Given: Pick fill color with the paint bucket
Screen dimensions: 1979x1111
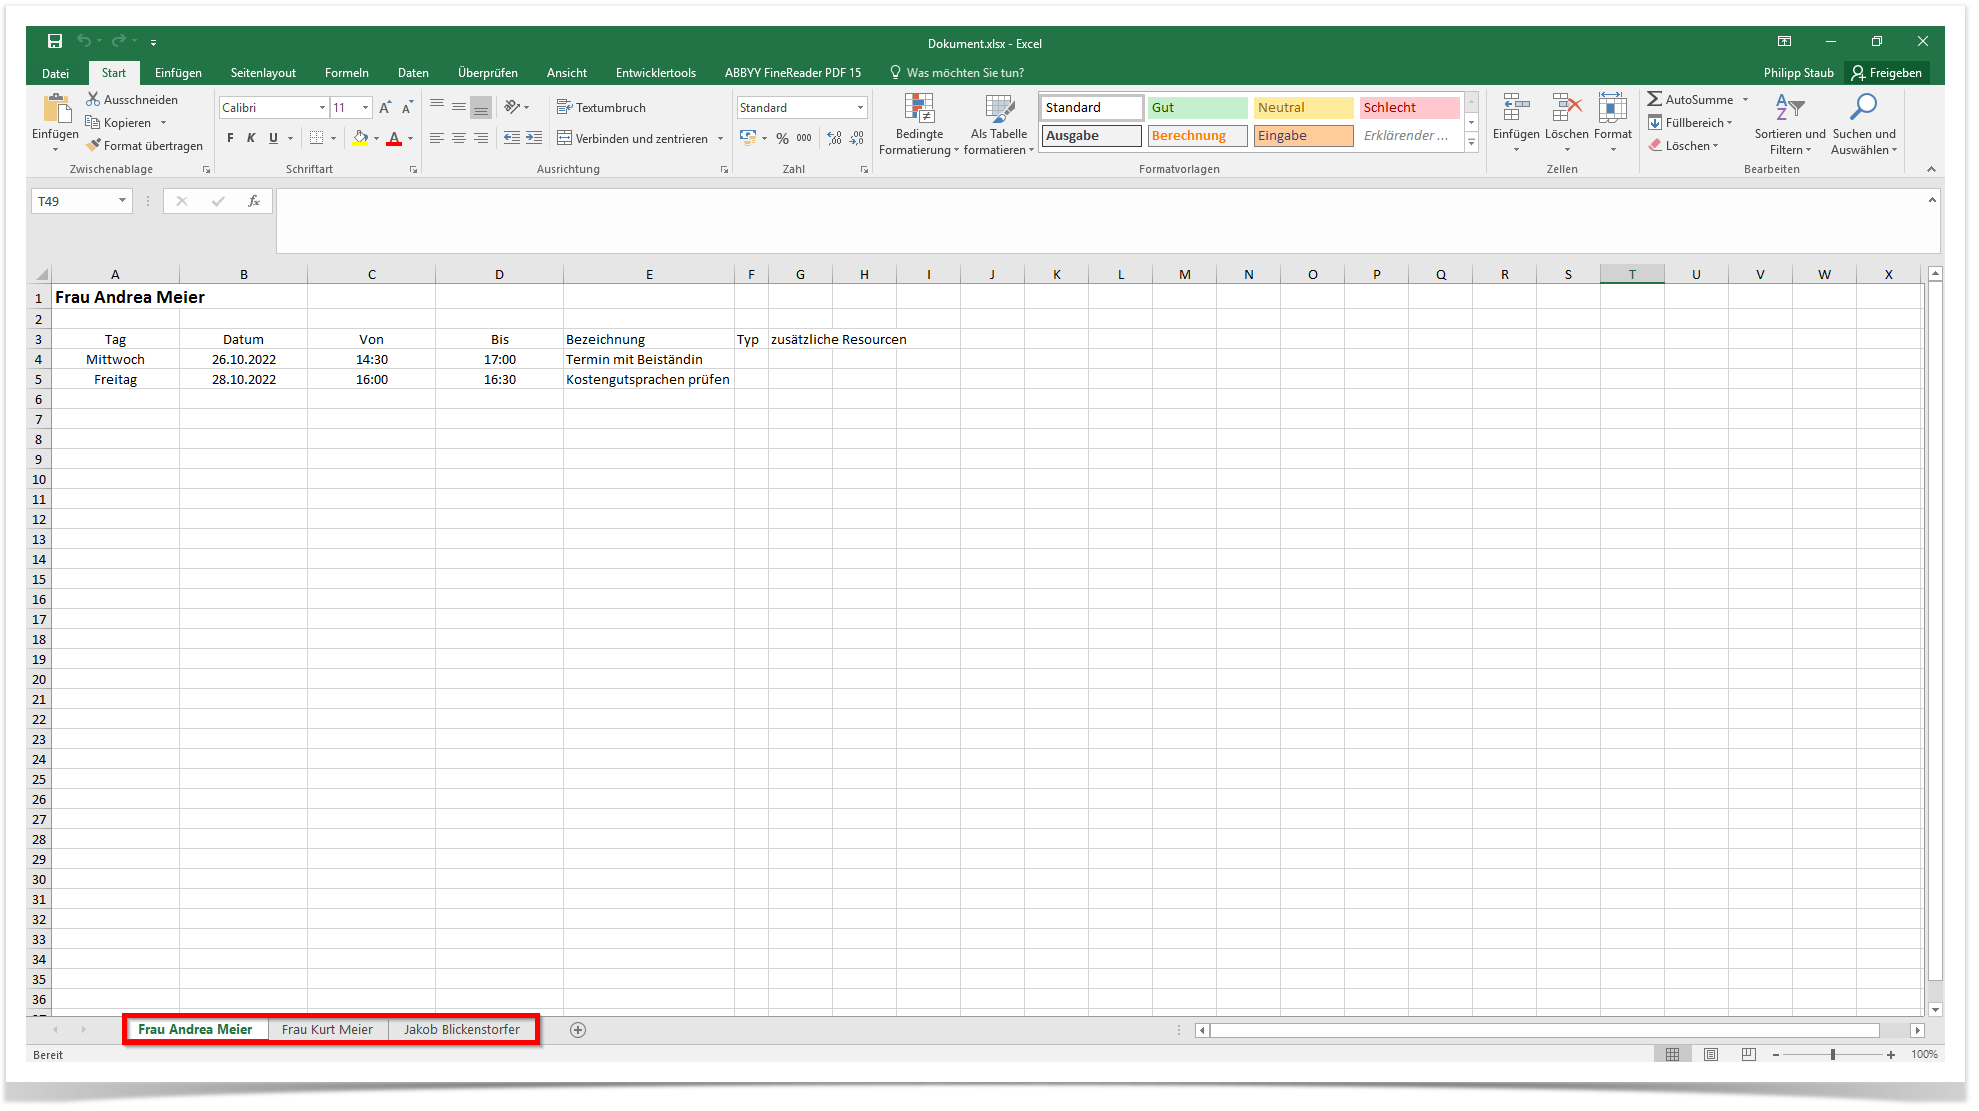Looking at the screenshot, I should [x=360, y=138].
